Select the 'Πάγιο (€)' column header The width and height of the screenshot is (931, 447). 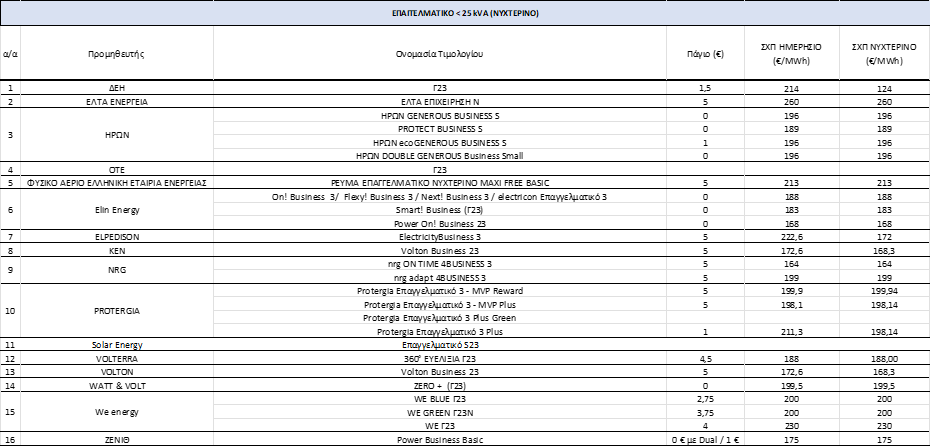point(705,53)
